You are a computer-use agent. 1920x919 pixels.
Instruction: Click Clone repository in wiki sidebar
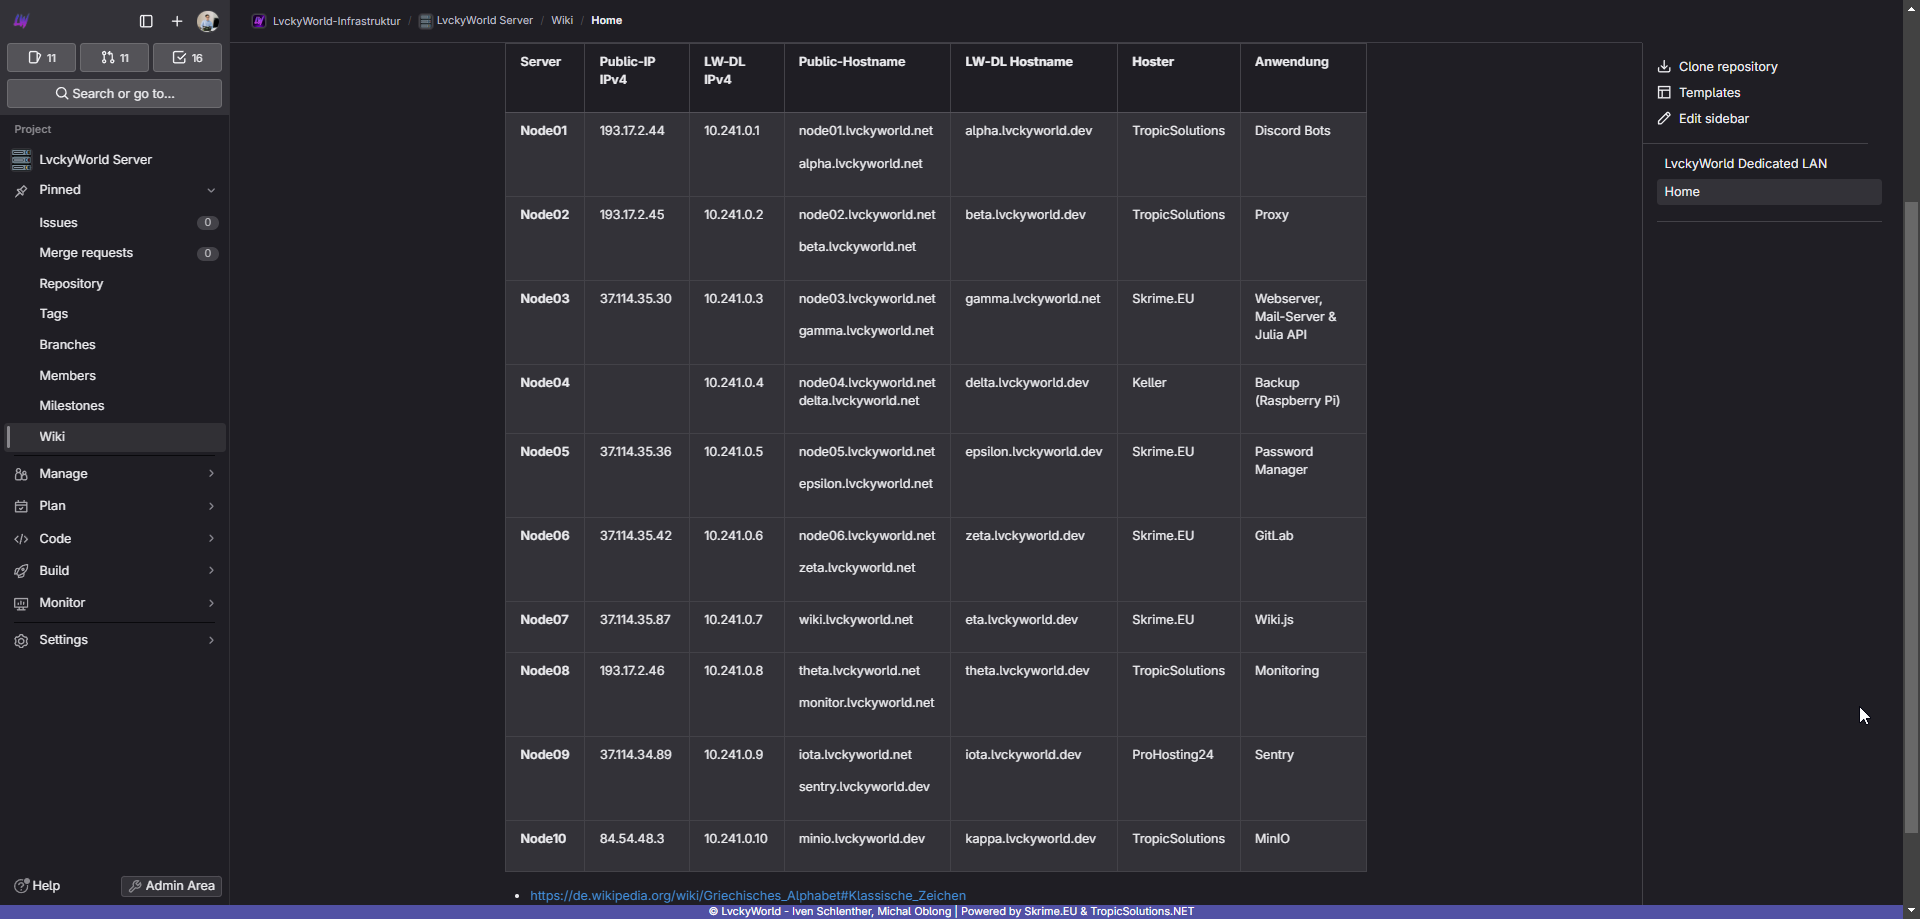click(x=1727, y=67)
